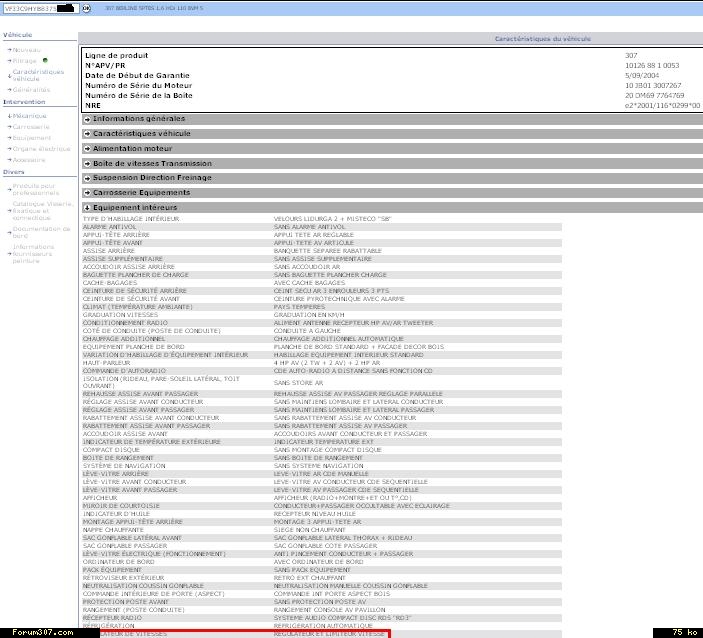This screenshot has height=638, width=703.
Task: Open Catalogue Visserie, fixatique et connectique
Action: click(43, 211)
